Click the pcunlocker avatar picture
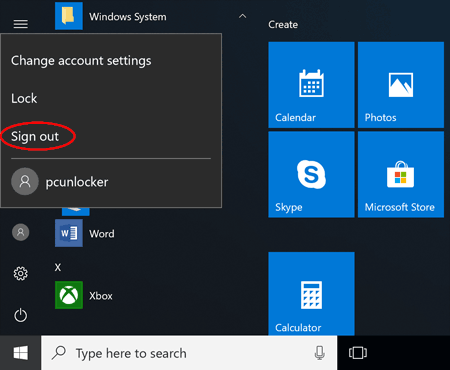The image size is (450, 370). coord(25,181)
